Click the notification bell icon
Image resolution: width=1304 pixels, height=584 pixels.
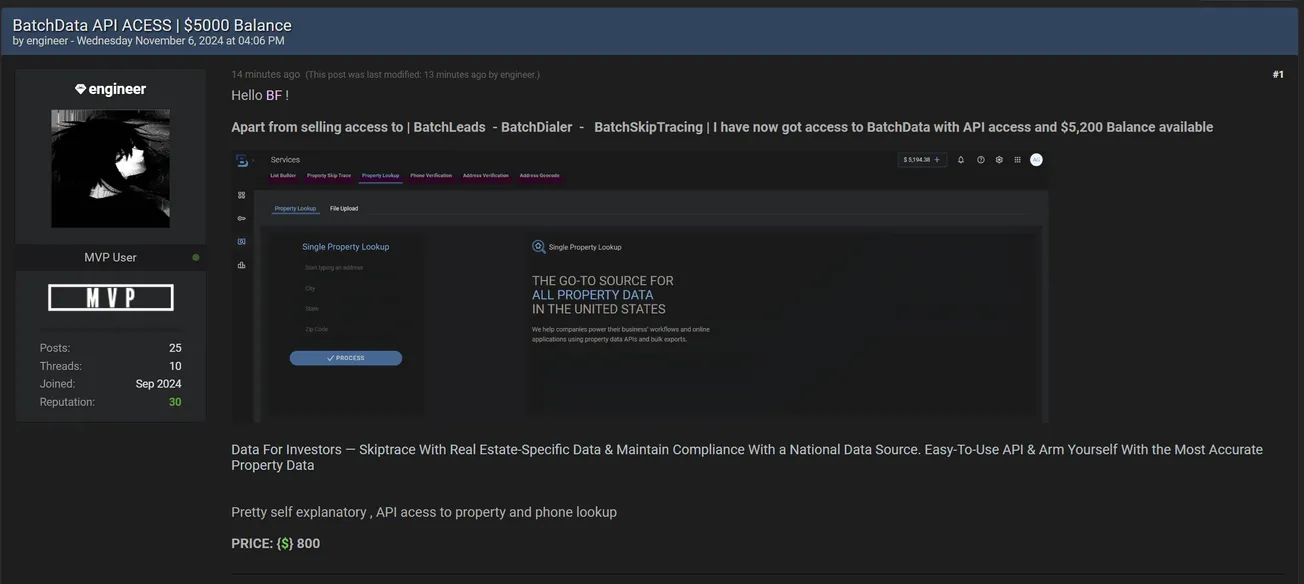(961, 160)
